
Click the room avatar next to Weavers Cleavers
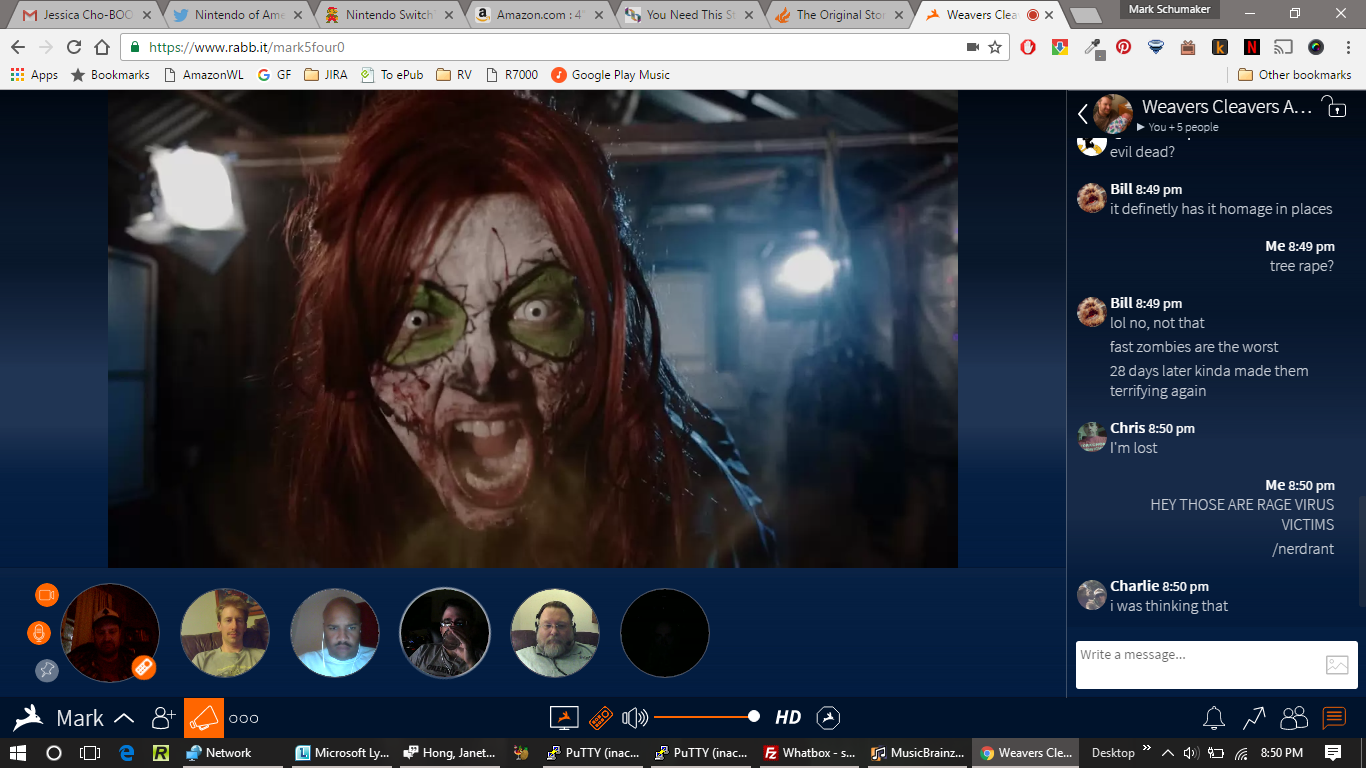tap(1113, 113)
